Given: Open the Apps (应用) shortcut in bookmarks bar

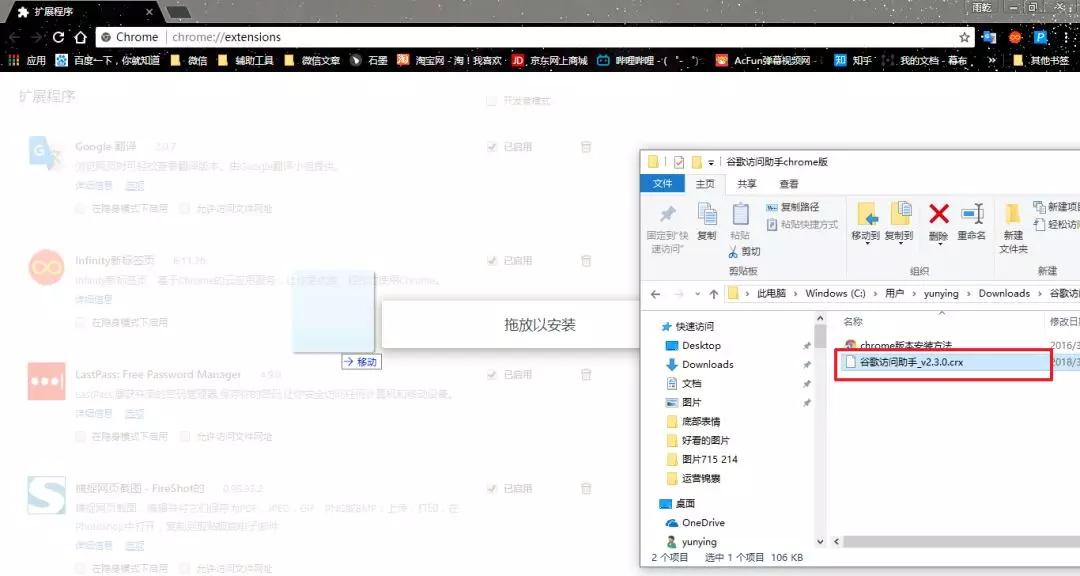Looking at the screenshot, I should (27, 61).
